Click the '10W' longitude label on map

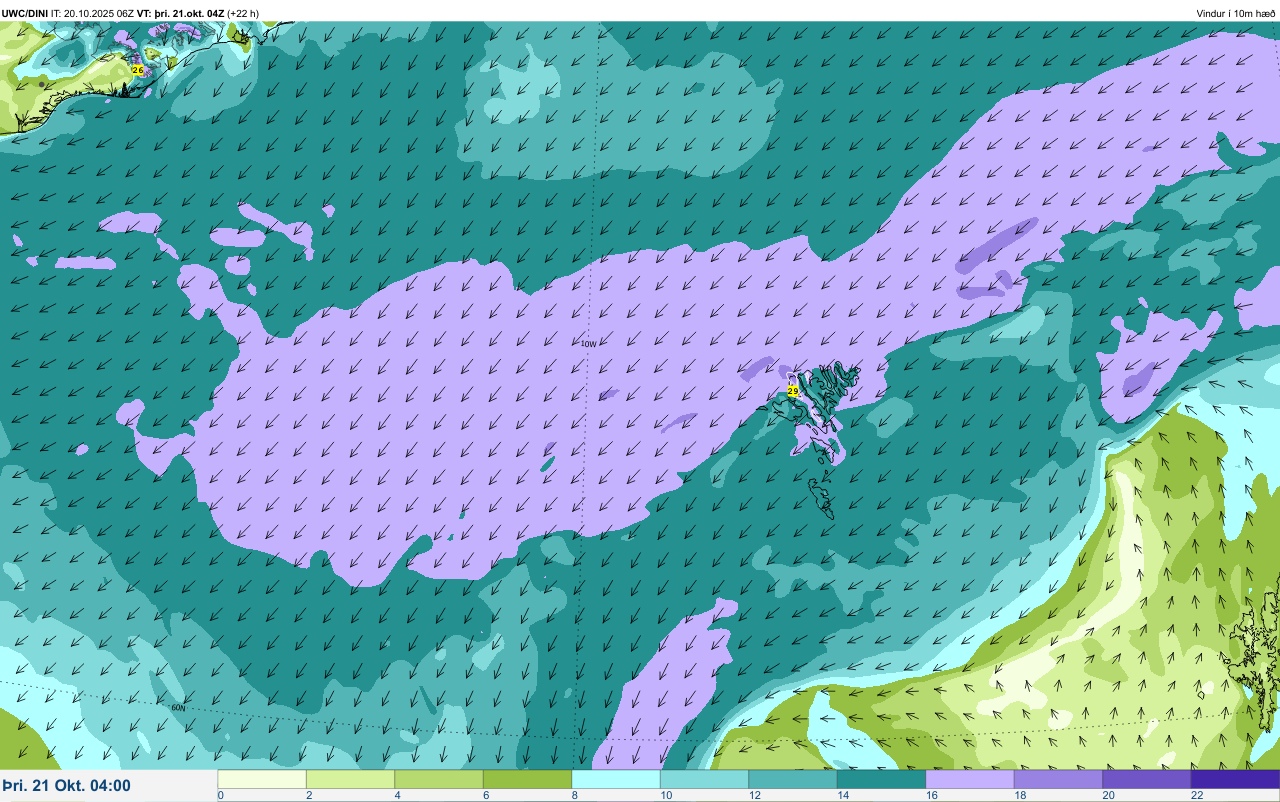[x=589, y=344]
